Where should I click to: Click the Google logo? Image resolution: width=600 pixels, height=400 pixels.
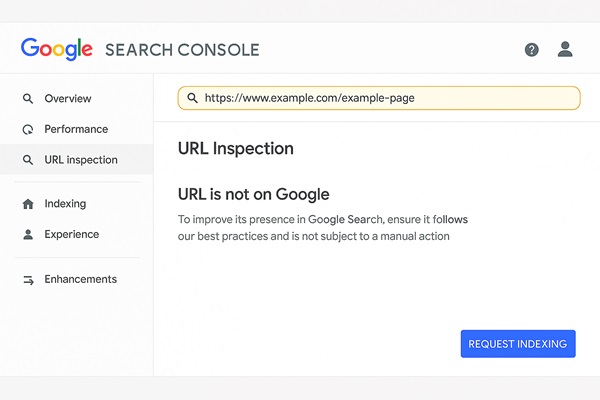coord(56,49)
